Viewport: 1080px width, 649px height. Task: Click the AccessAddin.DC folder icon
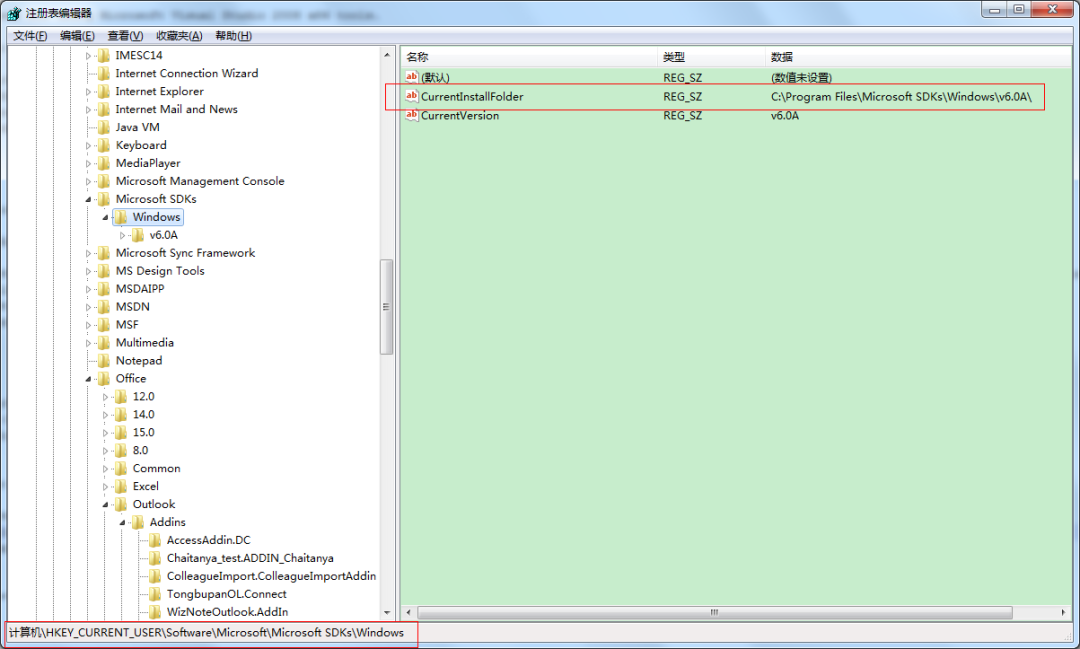[155, 540]
